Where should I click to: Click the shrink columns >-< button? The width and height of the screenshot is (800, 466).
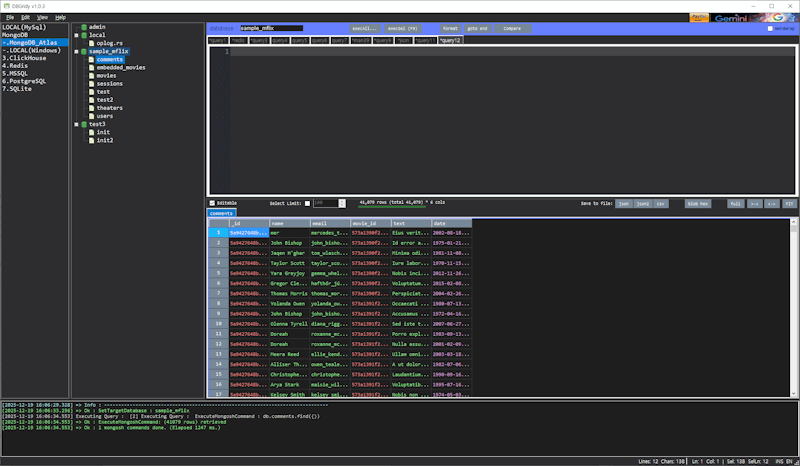(x=754, y=204)
